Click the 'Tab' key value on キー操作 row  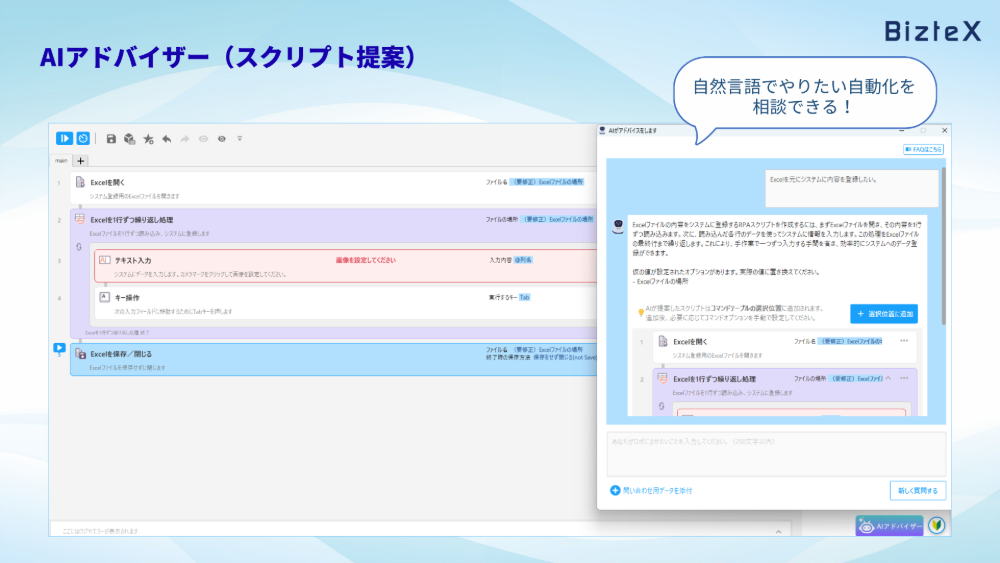click(x=524, y=297)
